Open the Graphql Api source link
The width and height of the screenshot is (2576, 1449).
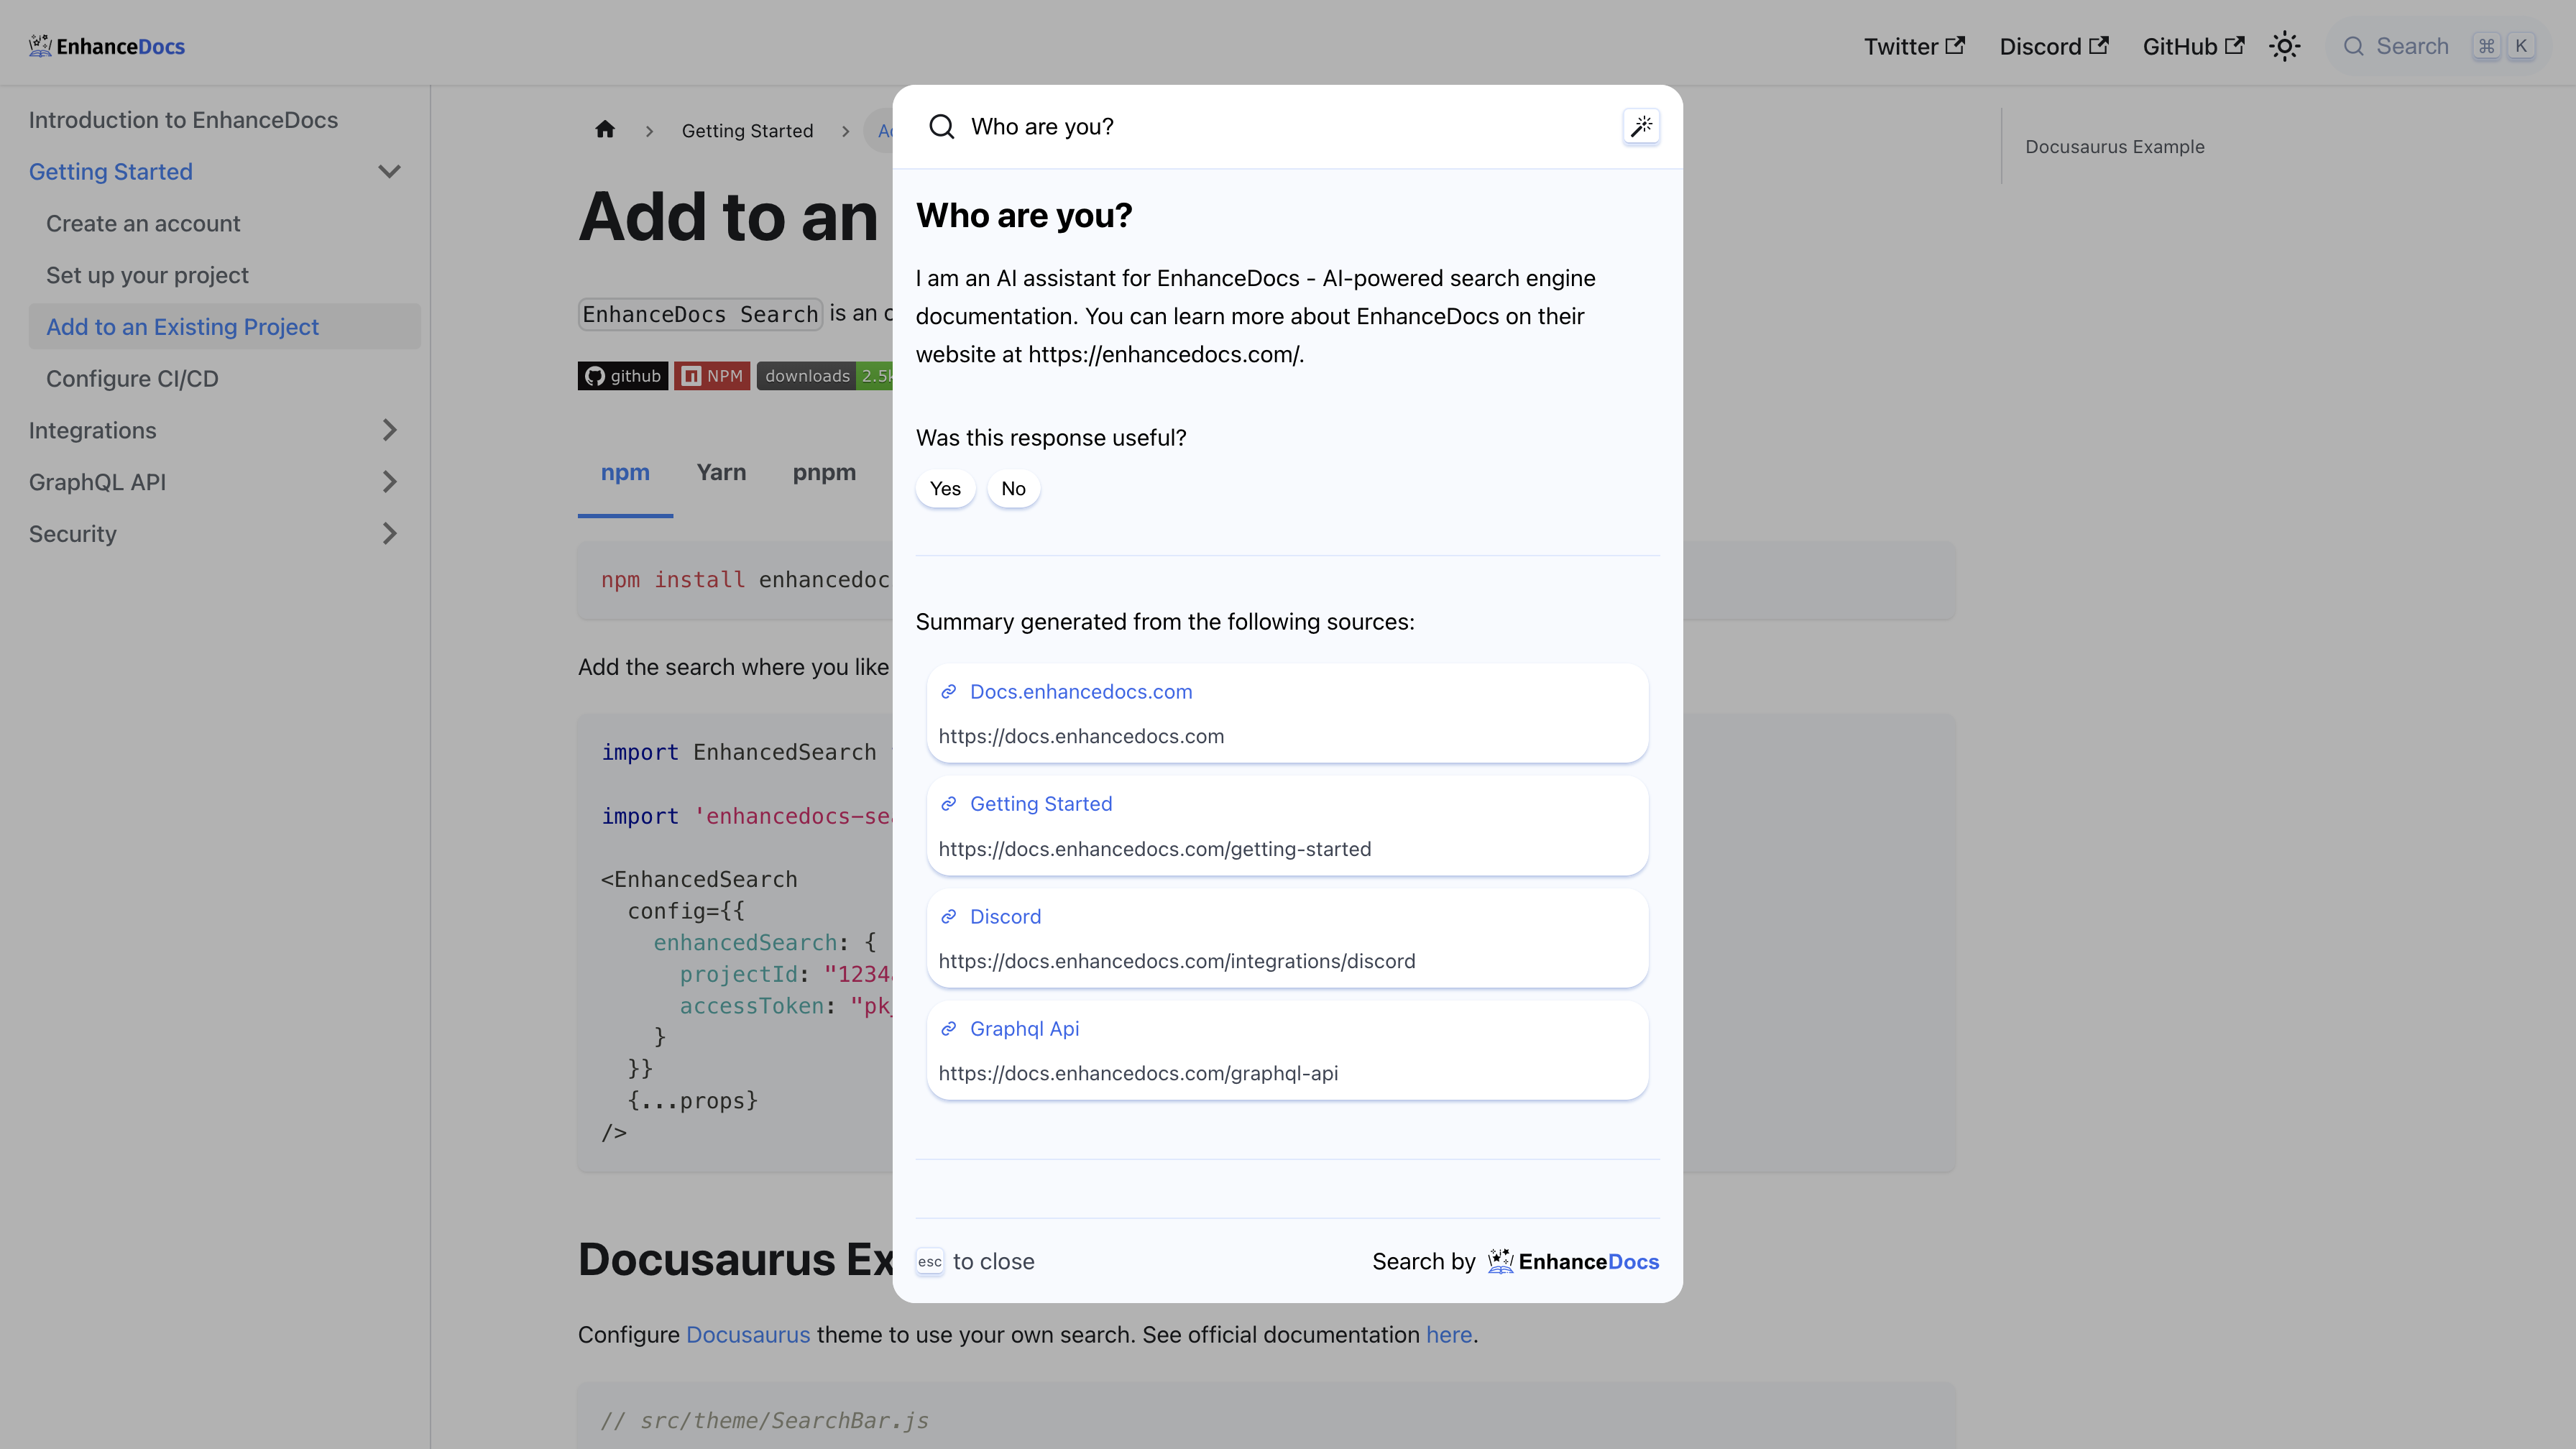(1024, 1029)
